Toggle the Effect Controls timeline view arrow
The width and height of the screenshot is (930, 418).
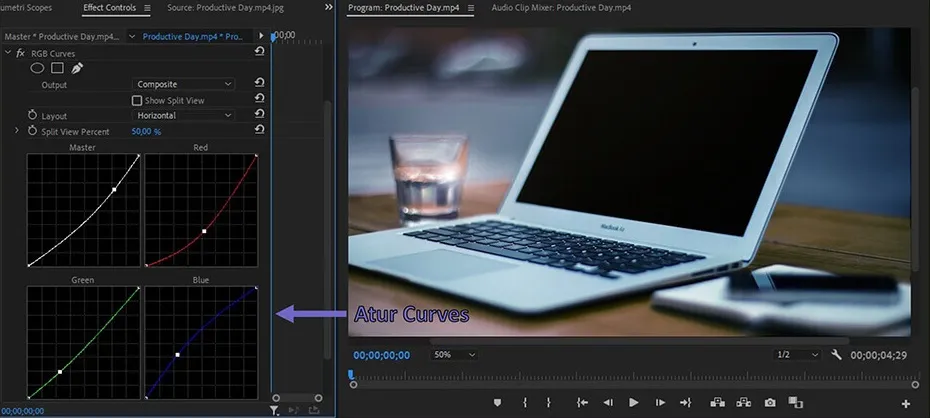[261, 36]
